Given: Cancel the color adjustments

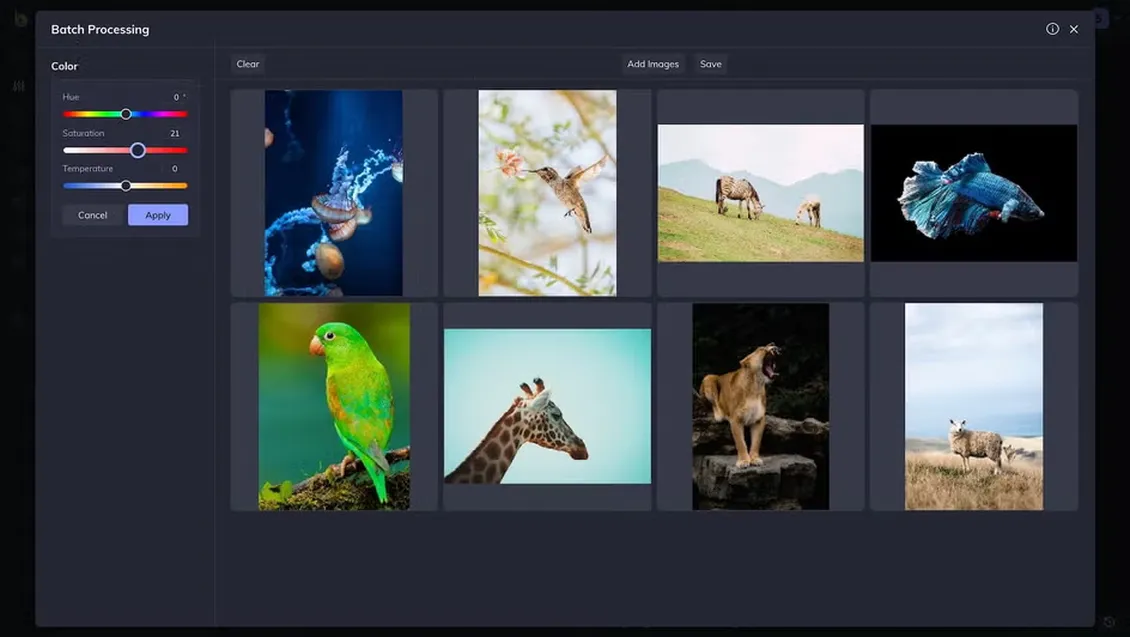Looking at the screenshot, I should click(x=93, y=215).
